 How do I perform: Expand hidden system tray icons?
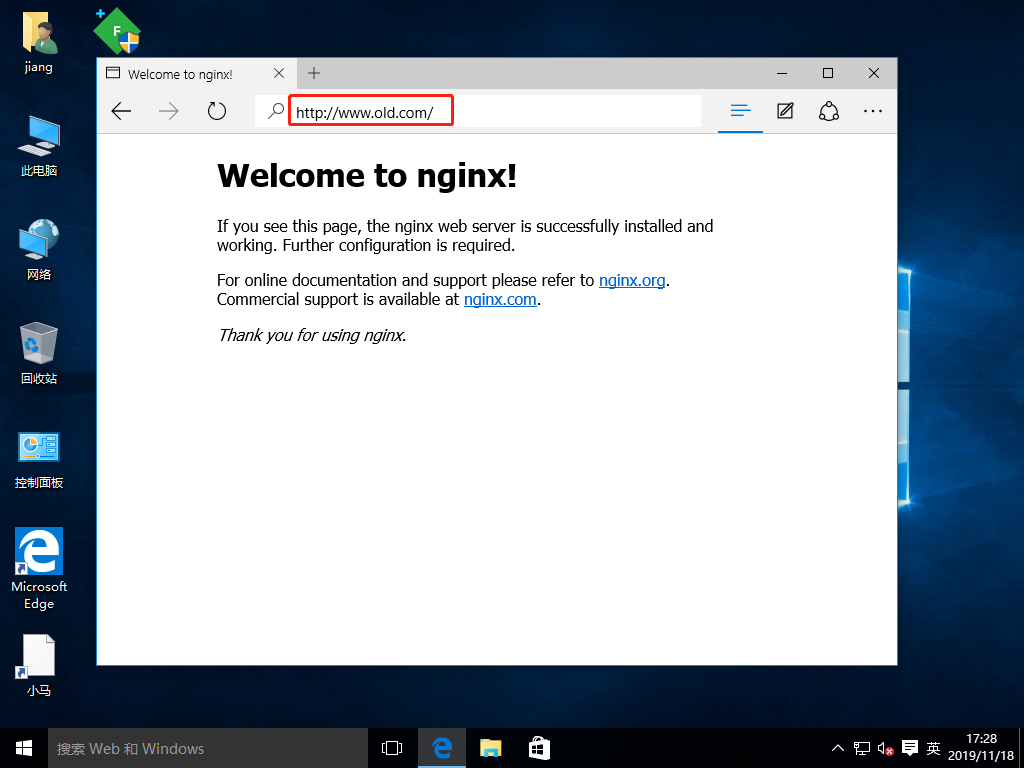click(837, 748)
